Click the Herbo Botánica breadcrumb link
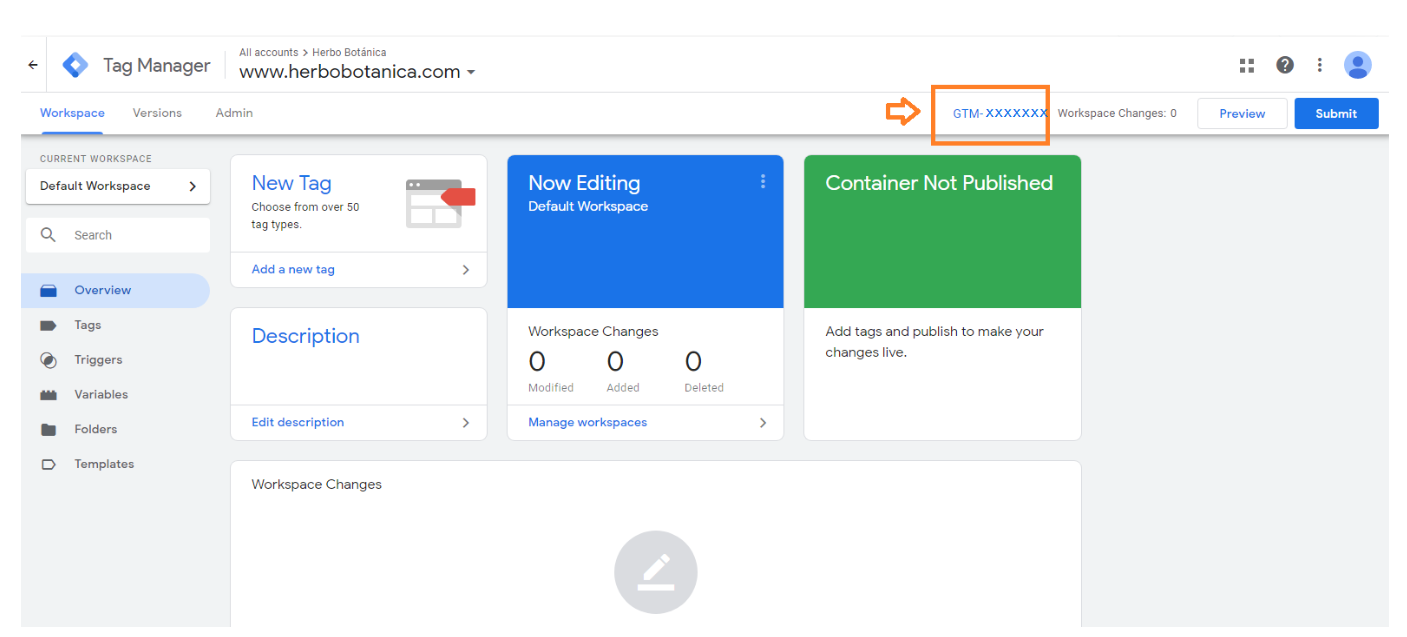Image resolution: width=1407 pixels, height=637 pixels. pyautogui.click(x=349, y=52)
